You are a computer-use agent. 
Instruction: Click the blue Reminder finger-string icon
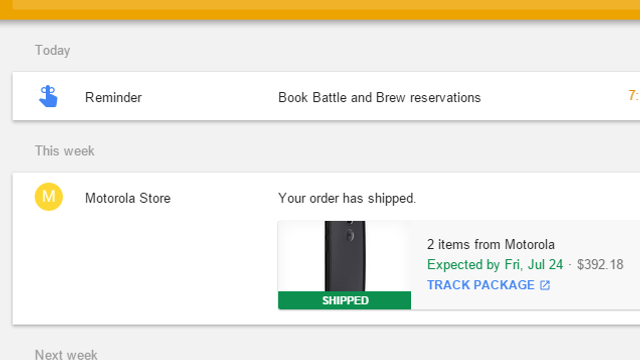coord(48,96)
